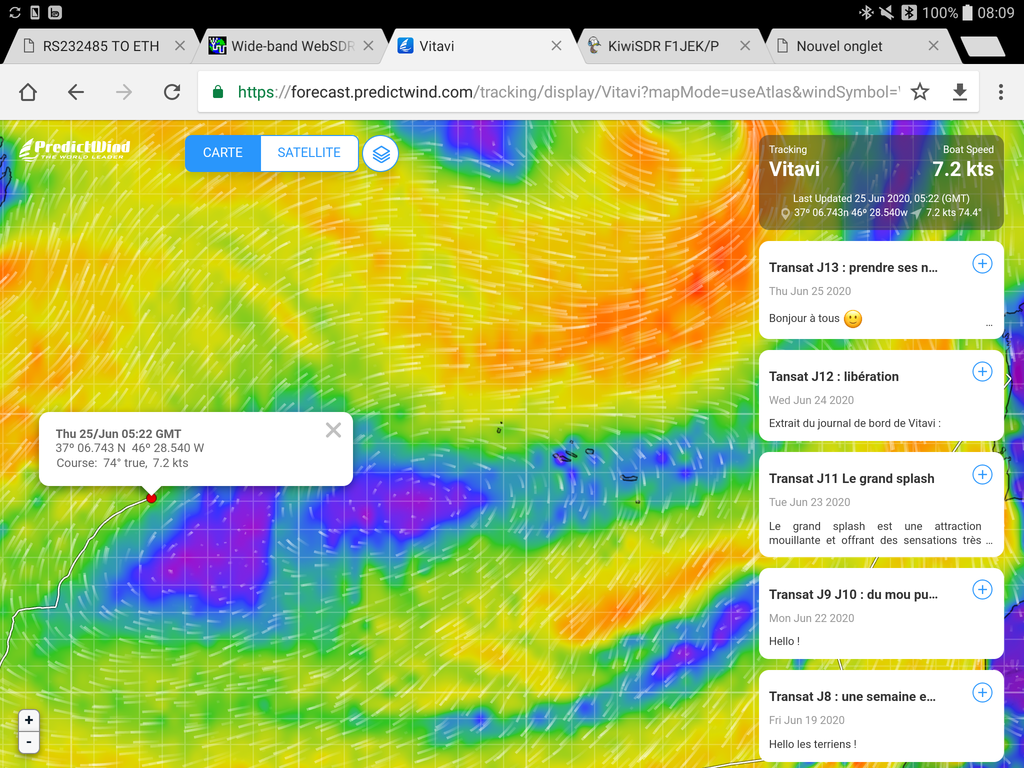Open the browser three-dot menu
The width and height of the screenshot is (1024, 768).
1000,92
